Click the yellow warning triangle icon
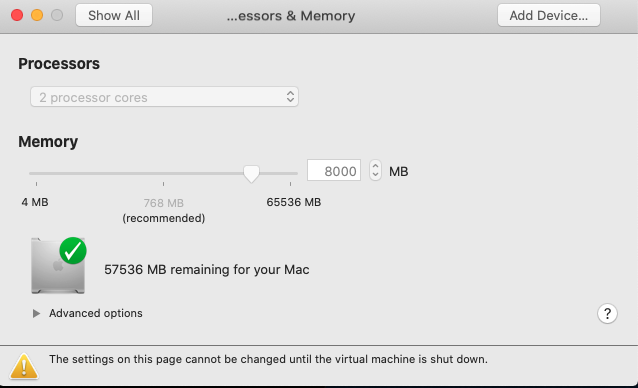This screenshot has height=388, width=638. (x=24, y=366)
